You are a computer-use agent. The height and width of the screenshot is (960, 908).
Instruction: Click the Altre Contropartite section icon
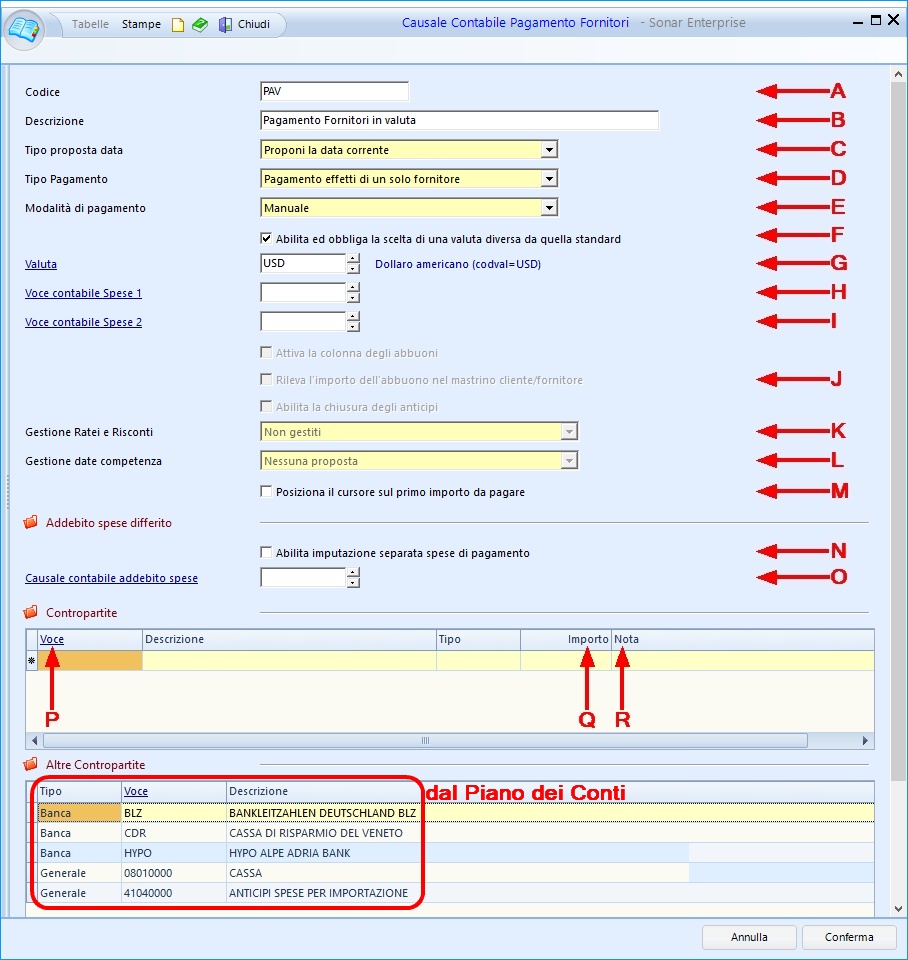[x=30, y=765]
